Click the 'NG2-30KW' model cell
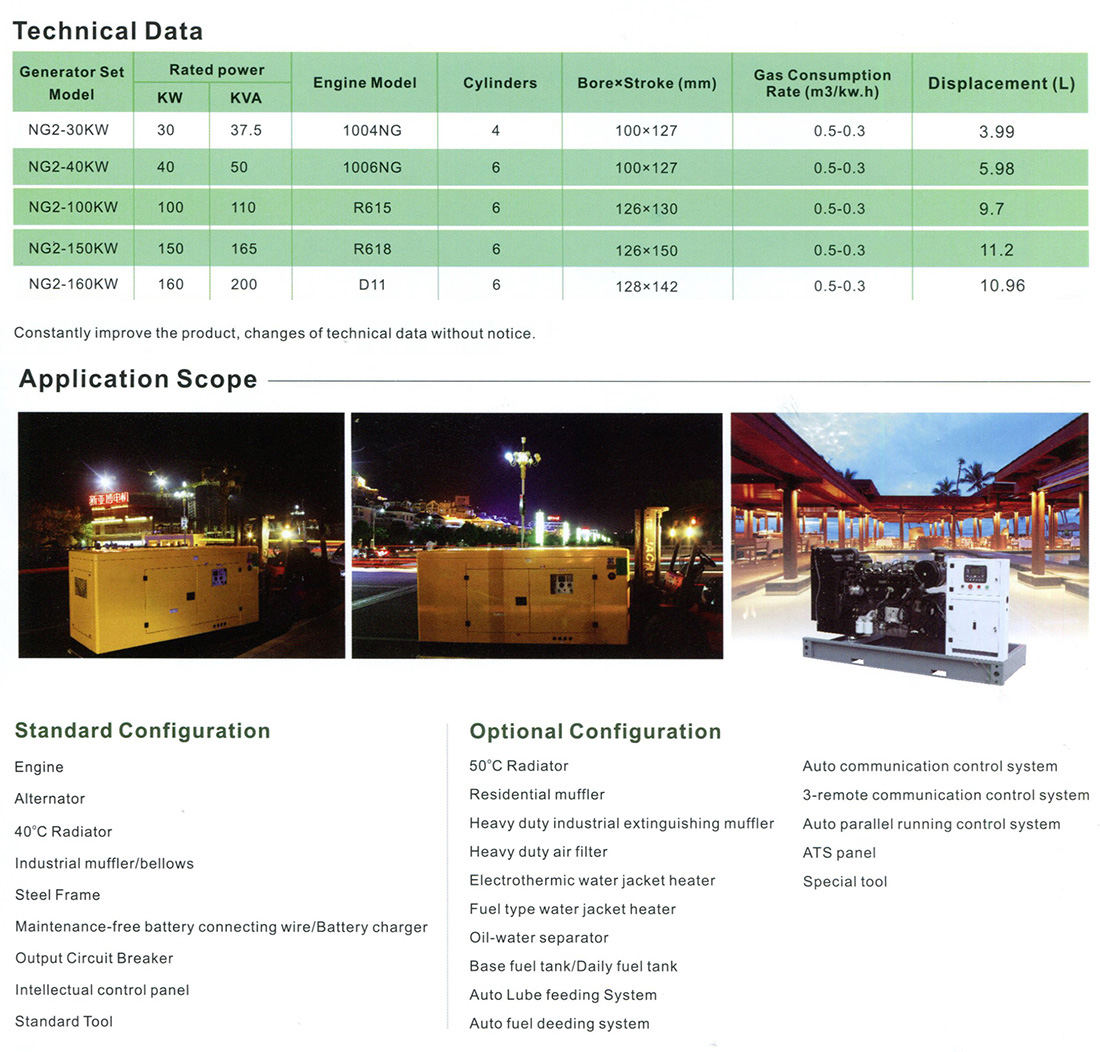 click(69, 130)
